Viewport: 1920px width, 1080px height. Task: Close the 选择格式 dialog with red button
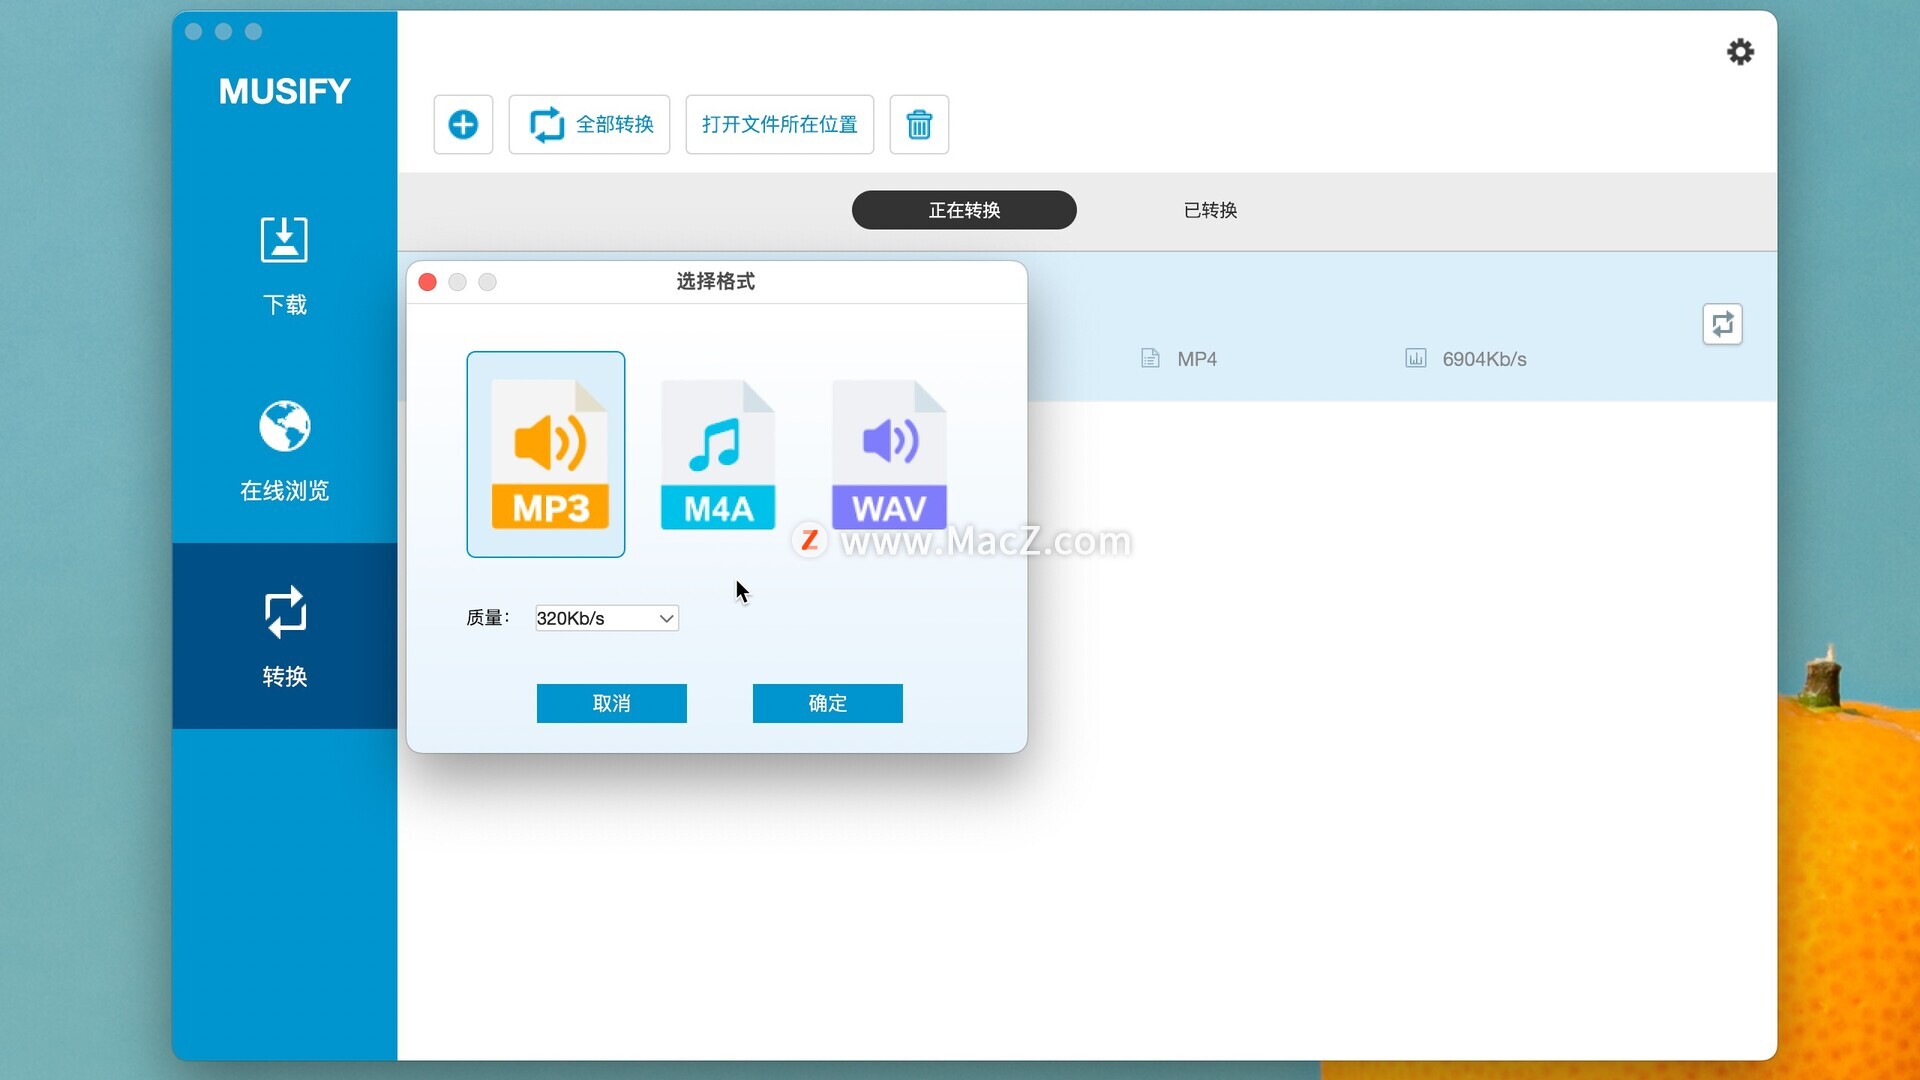(x=427, y=282)
